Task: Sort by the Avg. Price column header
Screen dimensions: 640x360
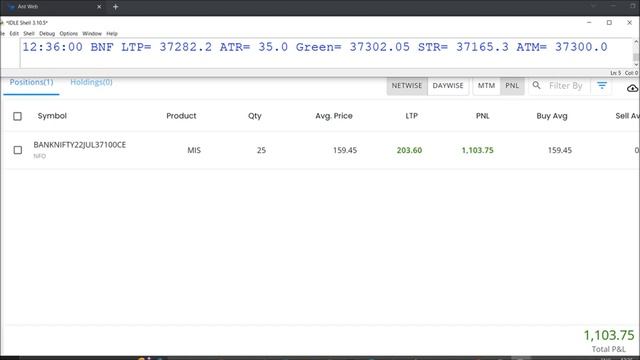Action: (333, 116)
